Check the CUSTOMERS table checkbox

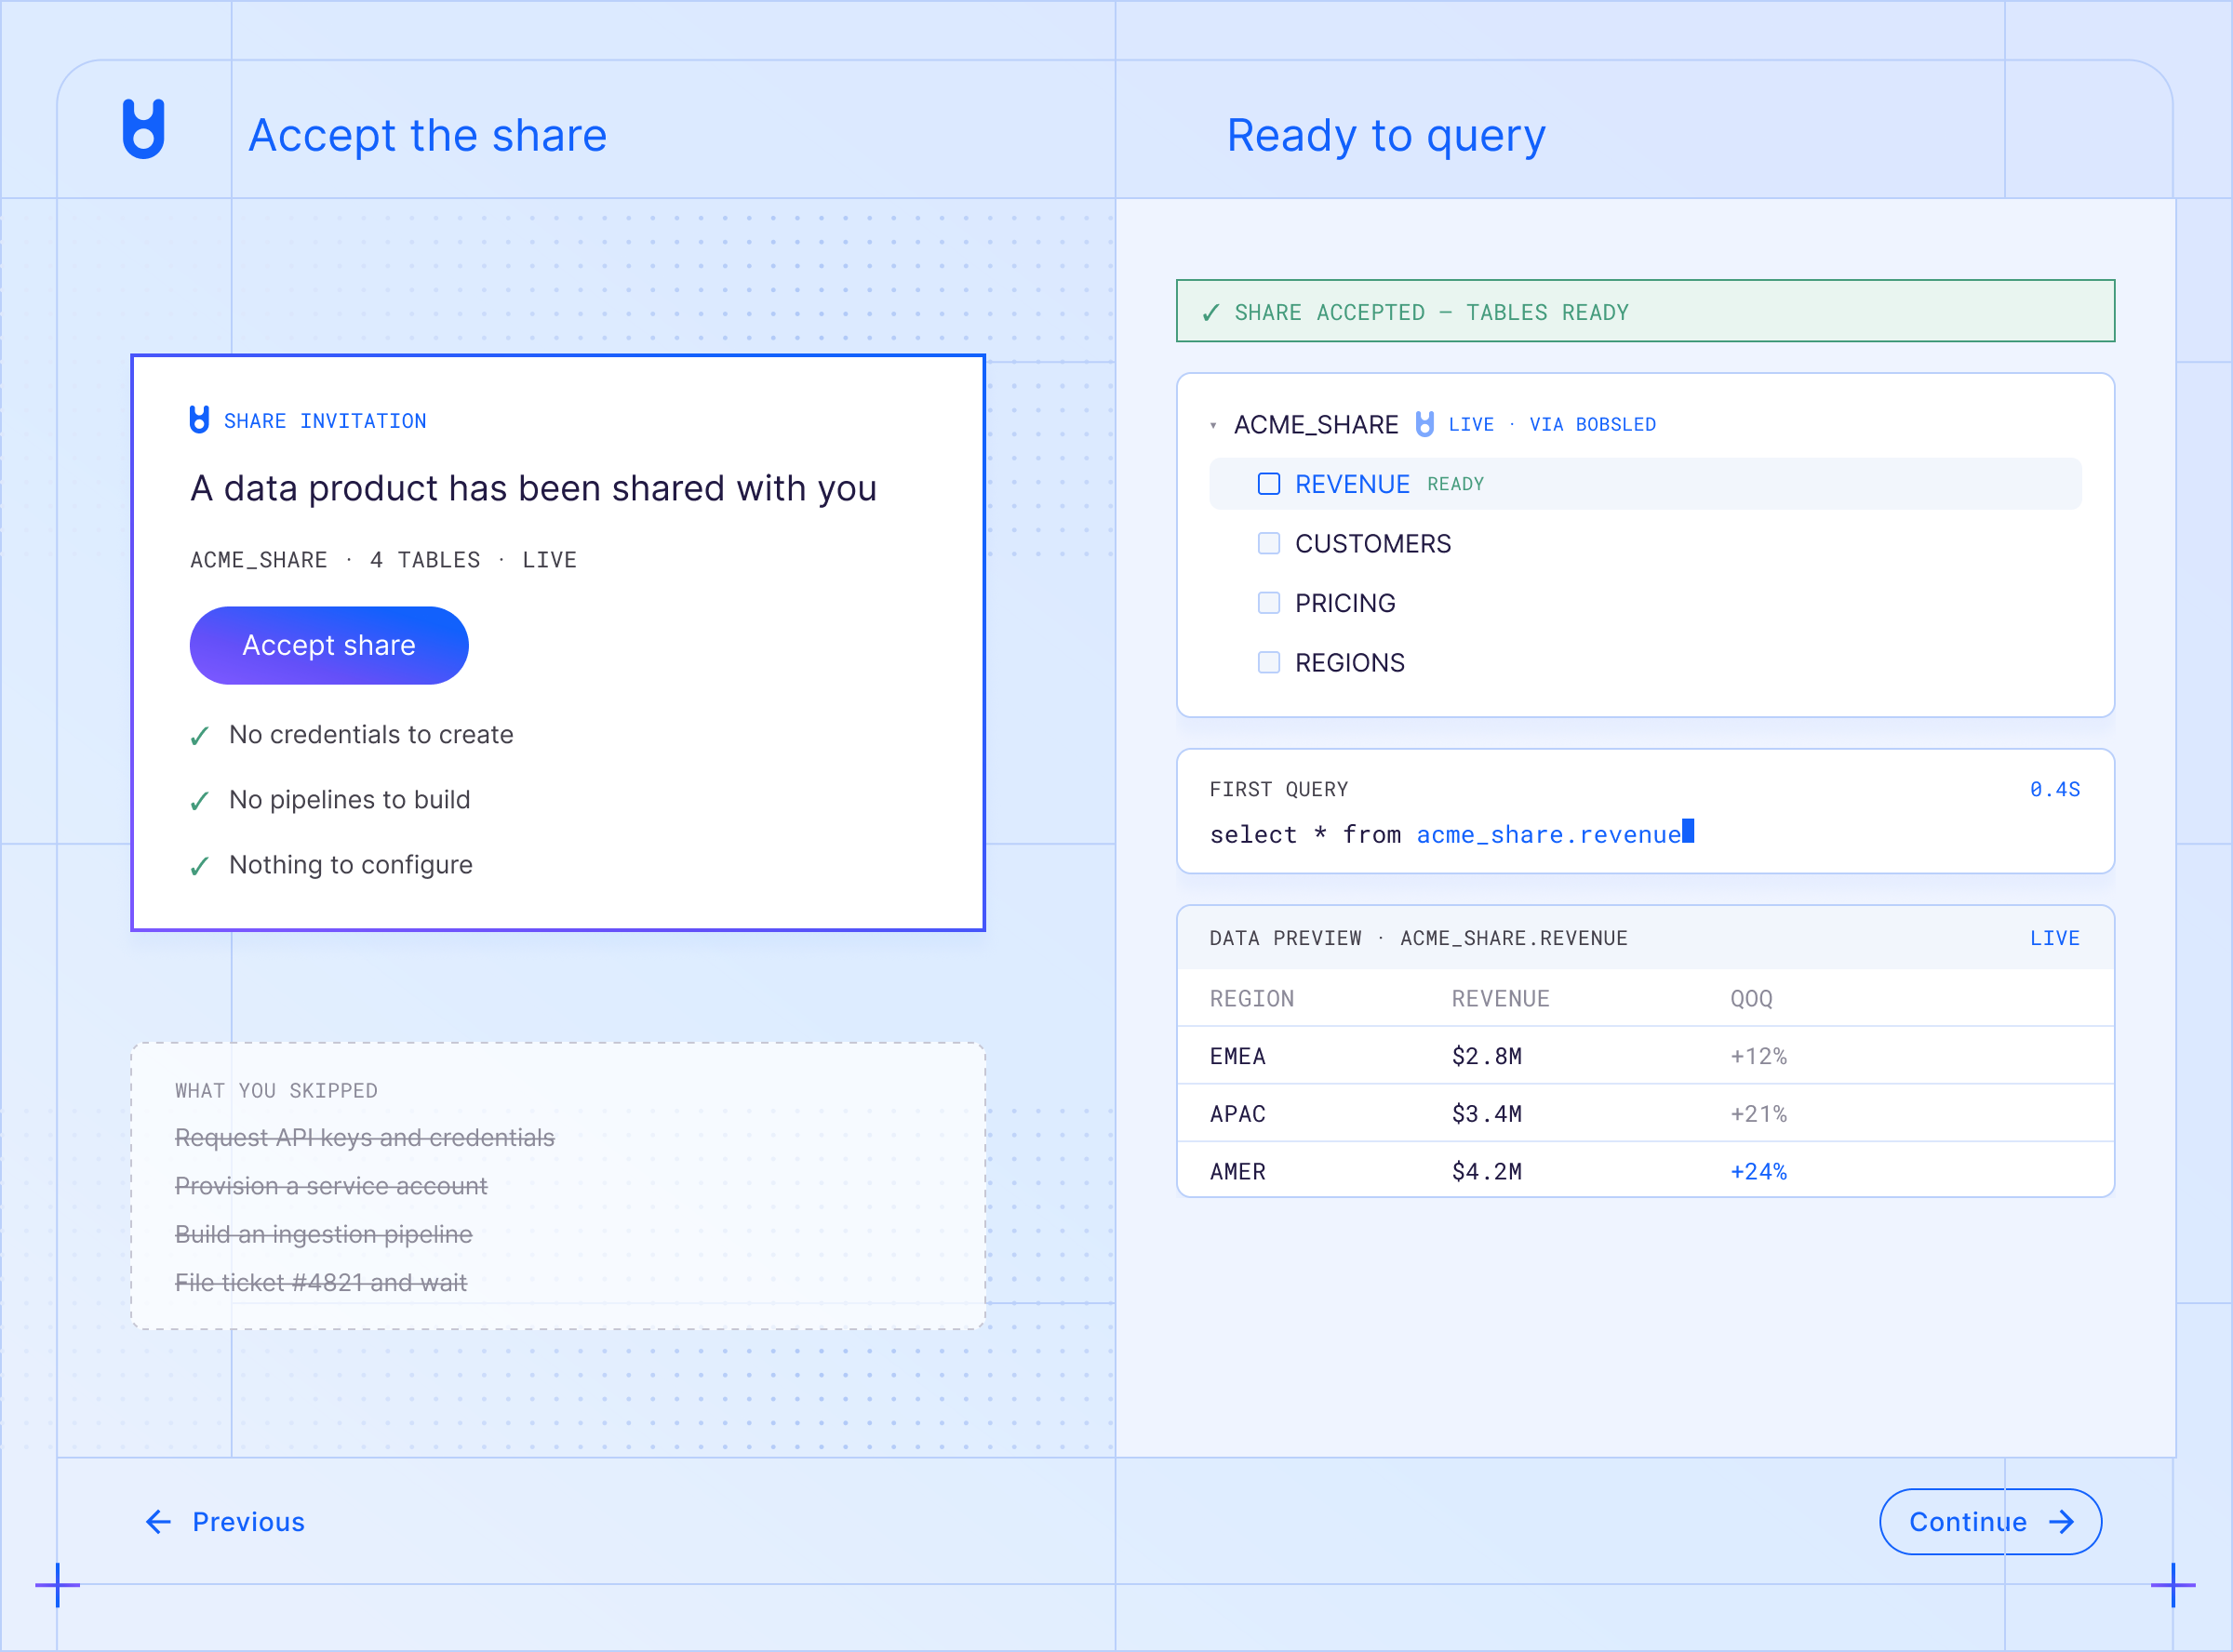(1269, 543)
